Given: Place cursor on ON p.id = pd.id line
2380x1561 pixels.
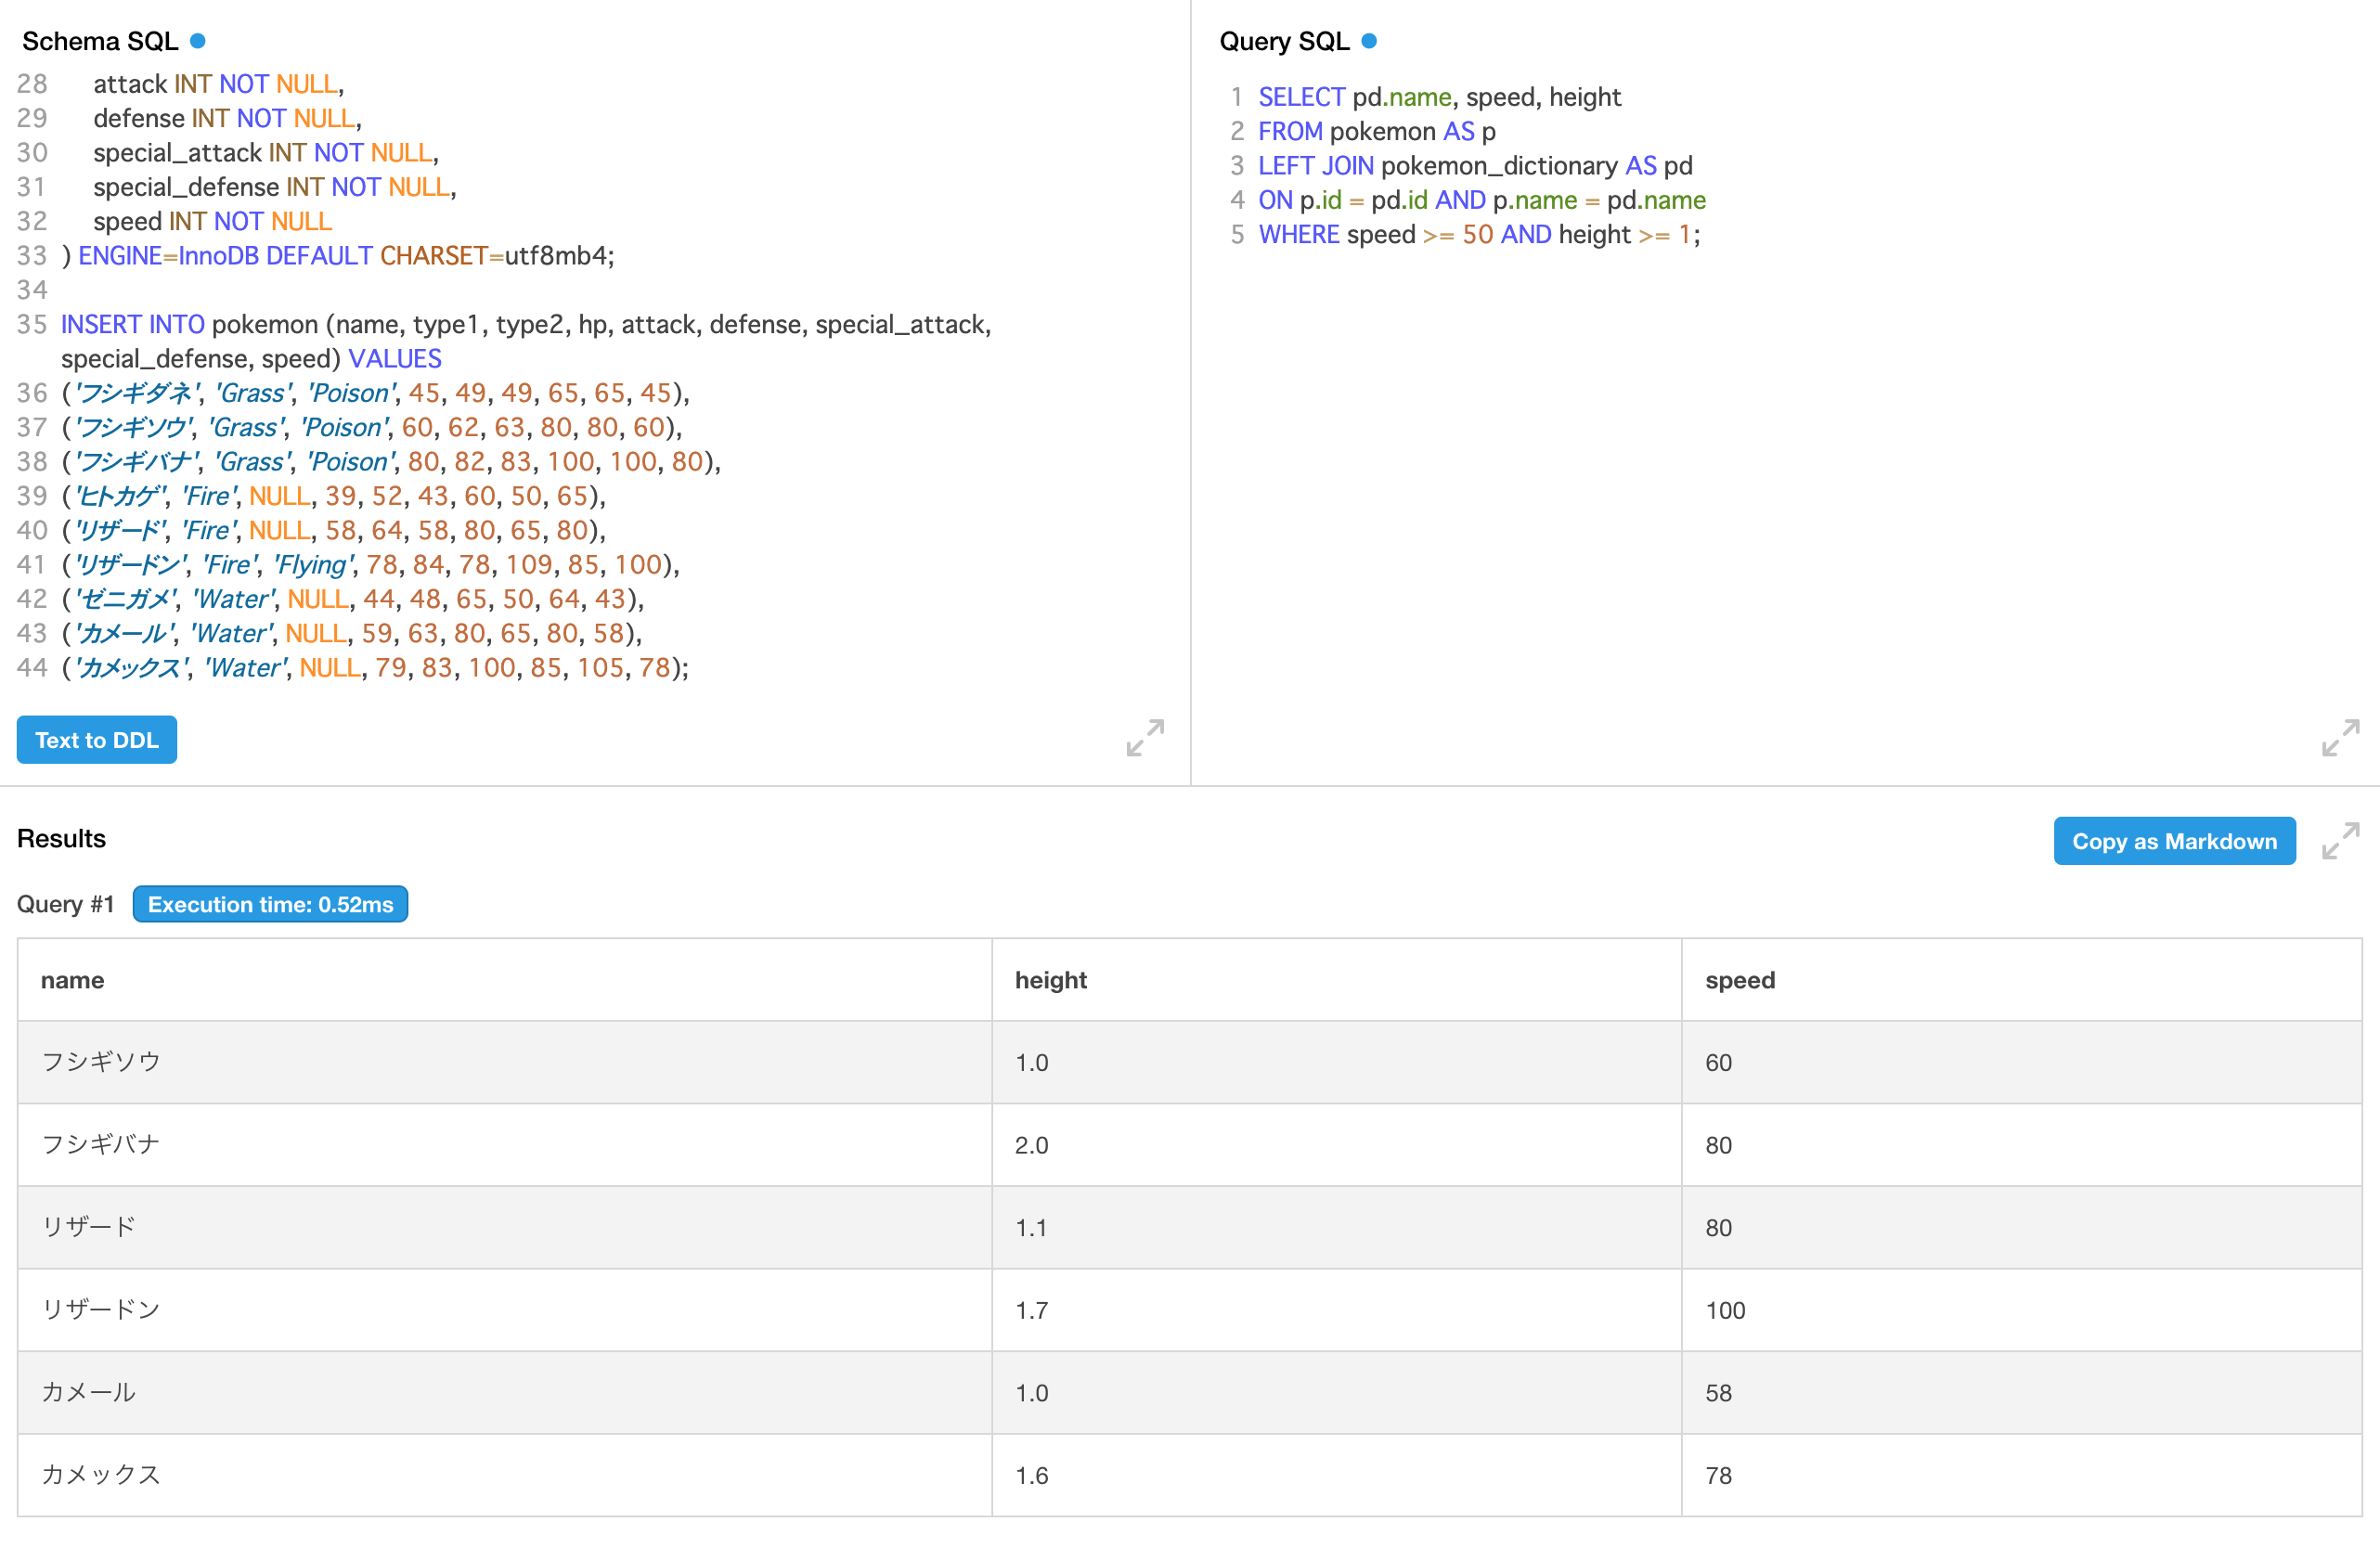Looking at the screenshot, I should (x=1481, y=200).
